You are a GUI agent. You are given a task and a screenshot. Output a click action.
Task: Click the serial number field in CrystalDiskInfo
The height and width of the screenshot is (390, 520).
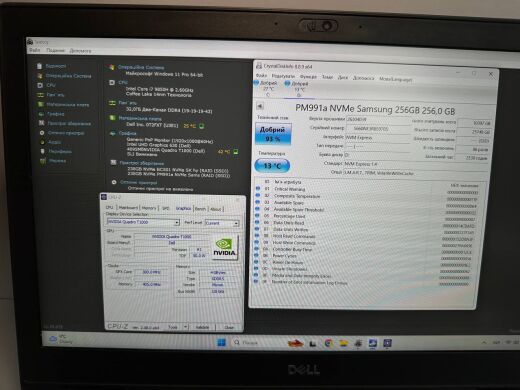click(378, 128)
